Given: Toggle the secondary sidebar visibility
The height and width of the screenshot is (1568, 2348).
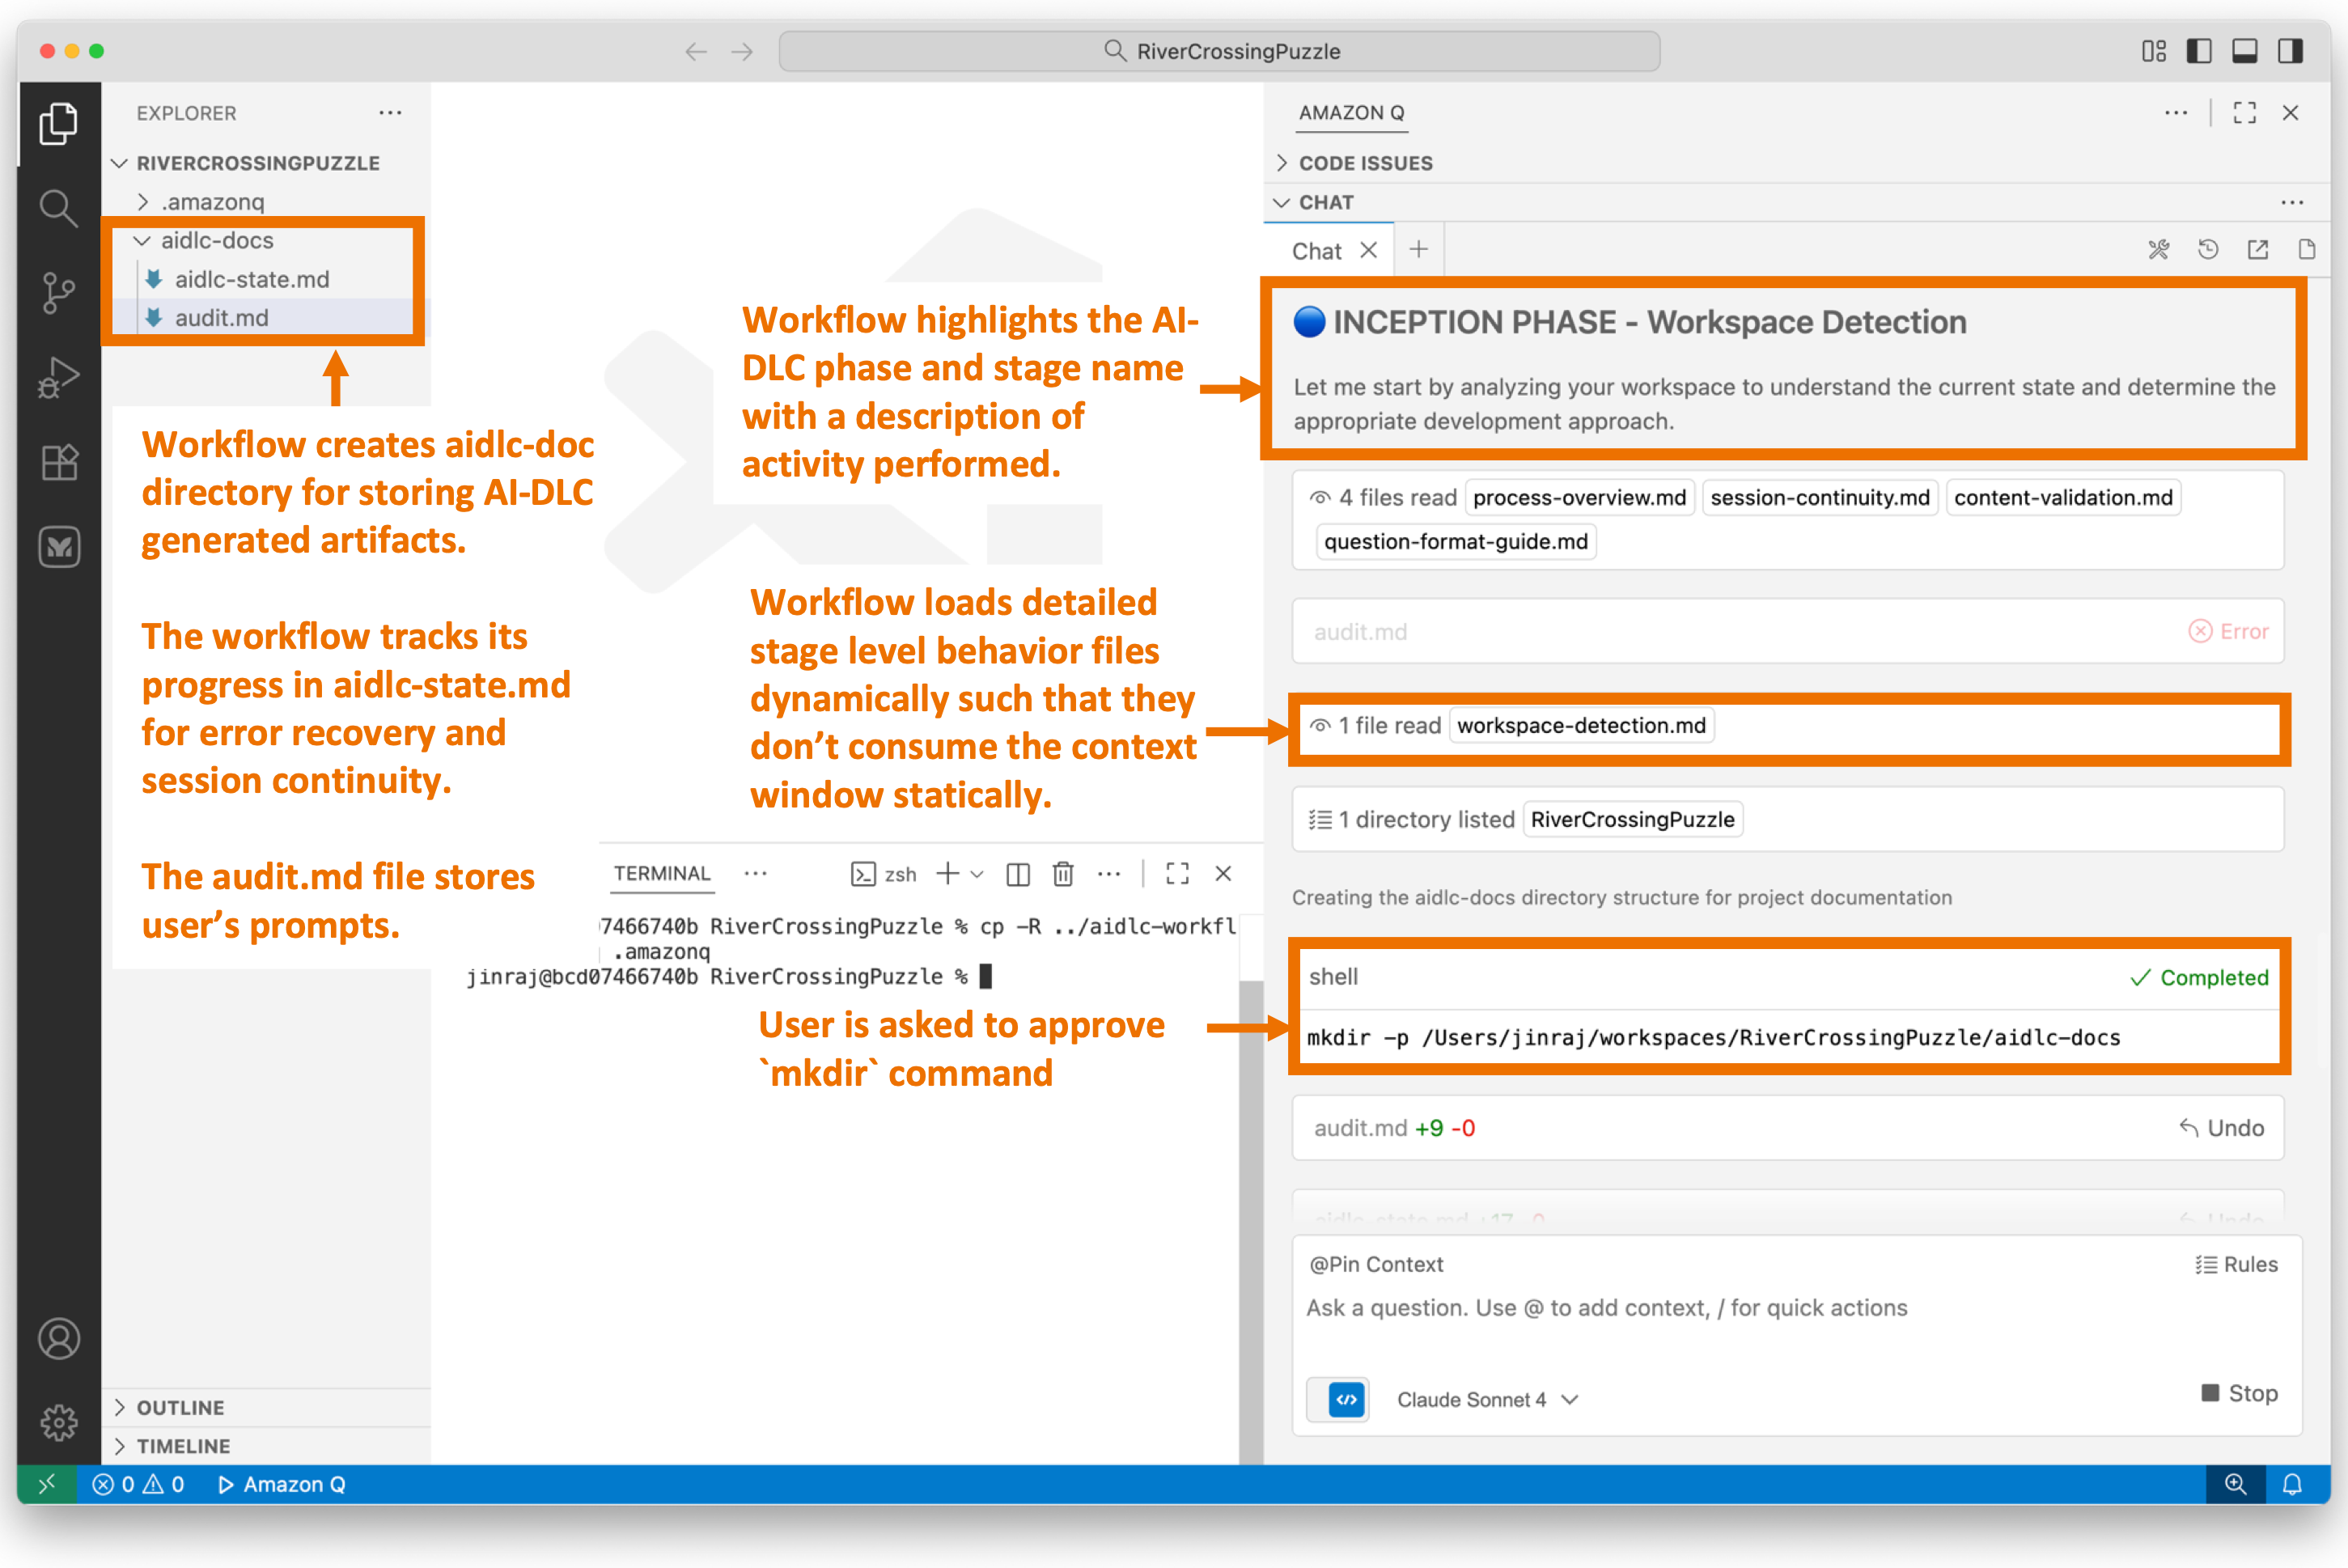Looking at the screenshot, I should (2291, 51).
